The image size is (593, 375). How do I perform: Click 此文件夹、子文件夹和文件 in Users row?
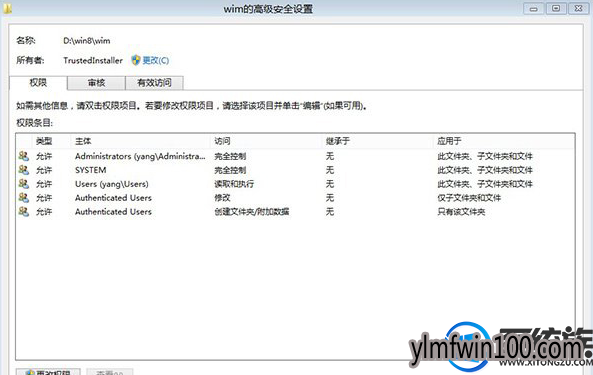[485, 184]
